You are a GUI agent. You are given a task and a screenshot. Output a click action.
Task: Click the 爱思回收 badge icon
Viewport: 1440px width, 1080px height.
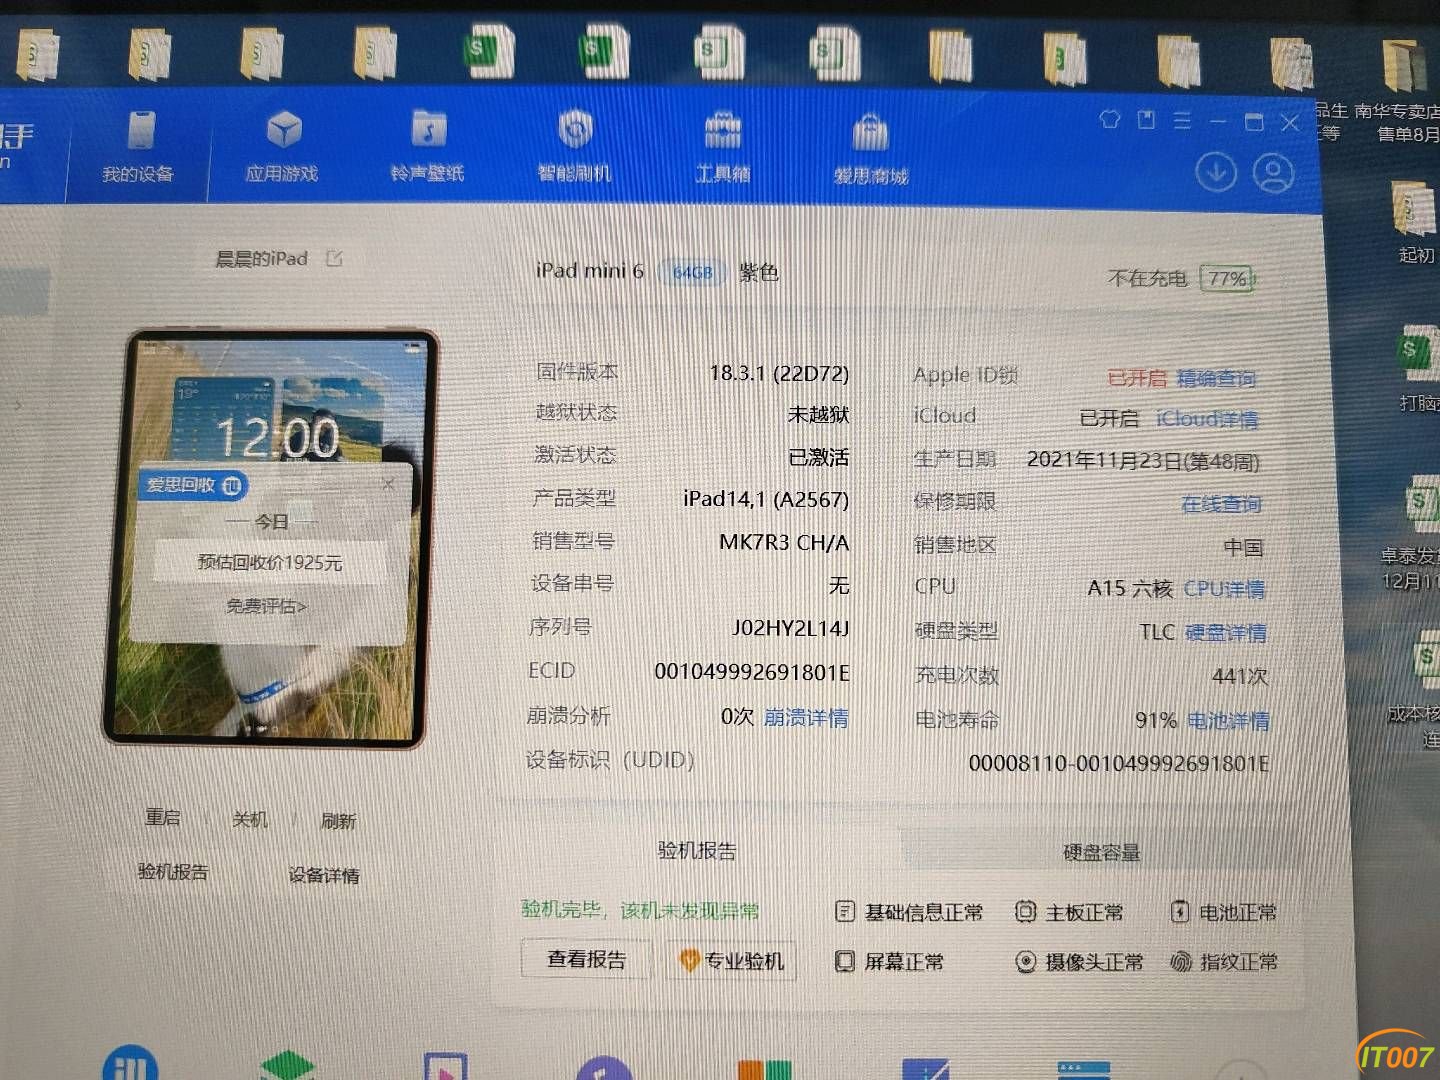[232, 486]
